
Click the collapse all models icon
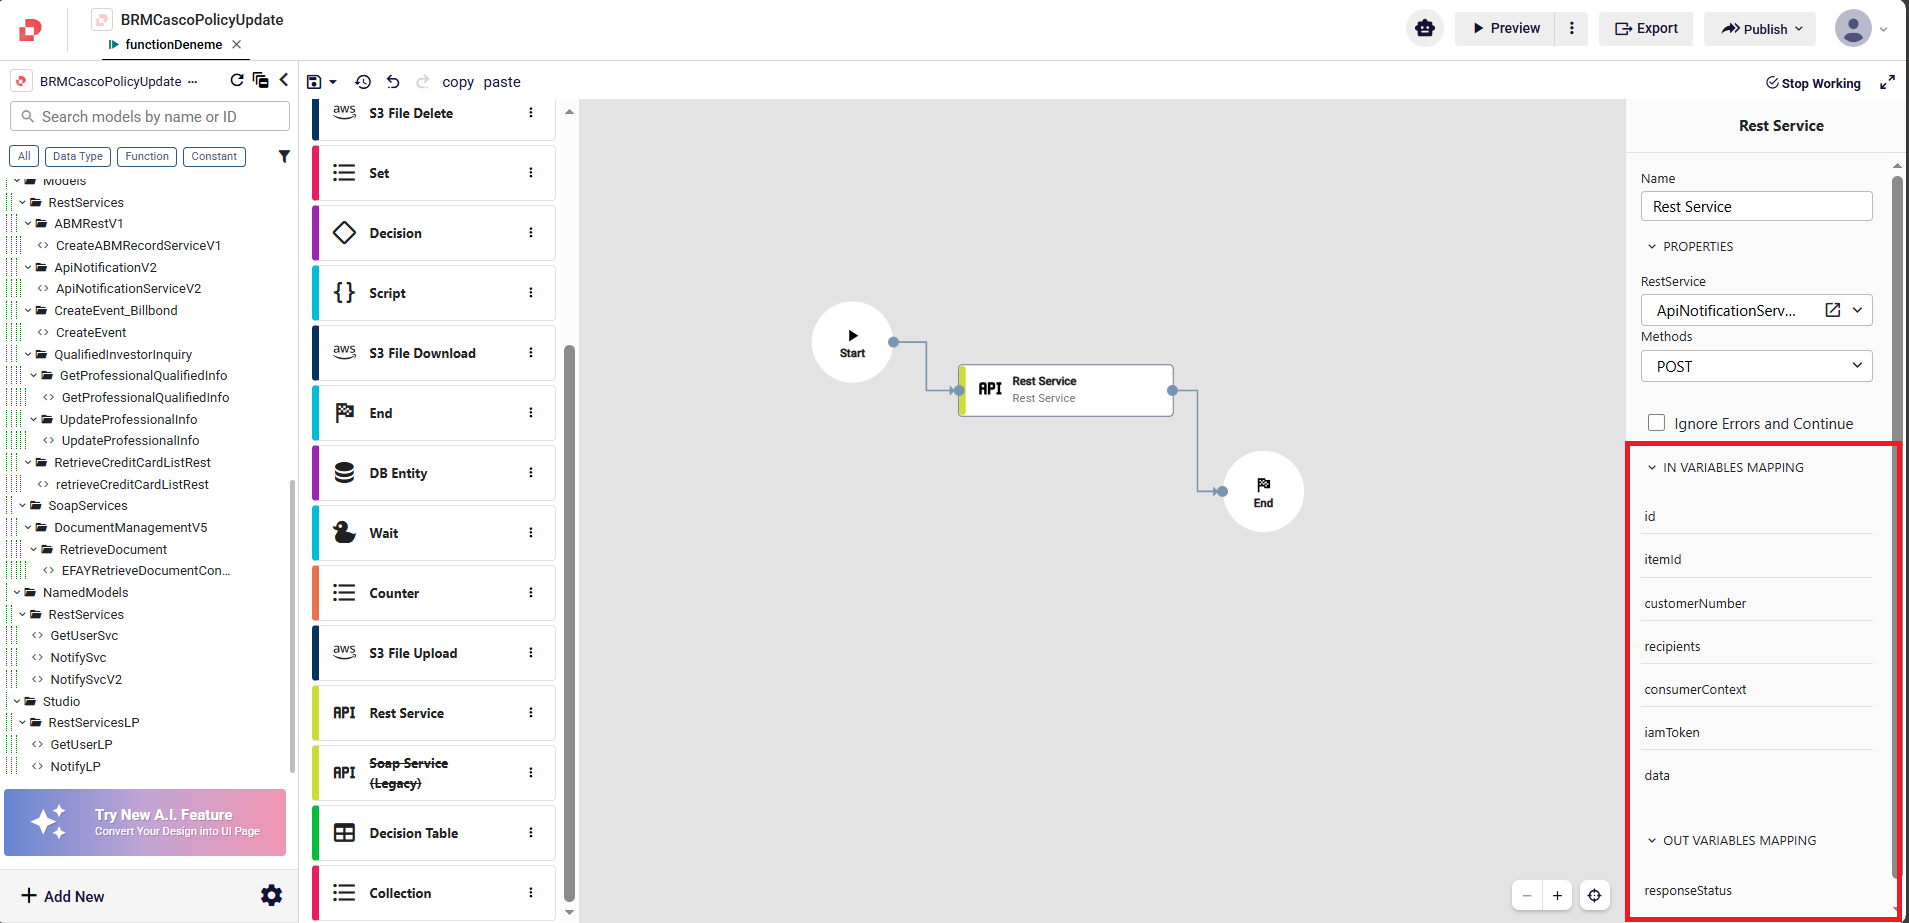click(261, 80)
